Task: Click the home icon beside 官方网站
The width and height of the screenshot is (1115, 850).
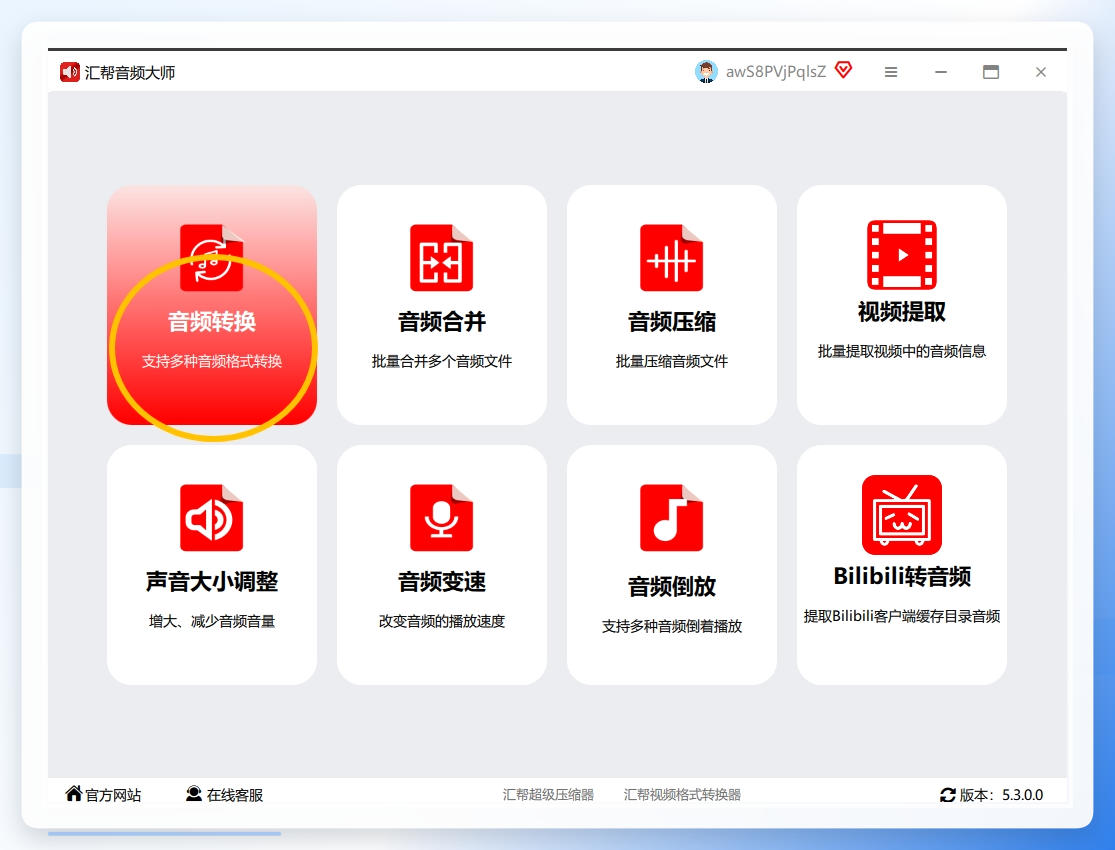Action: click(x=74, y=793)
